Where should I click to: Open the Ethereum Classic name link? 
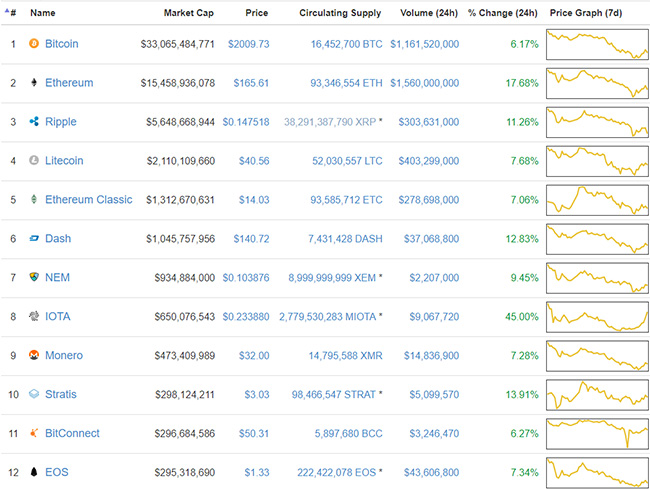pos(88,200)
